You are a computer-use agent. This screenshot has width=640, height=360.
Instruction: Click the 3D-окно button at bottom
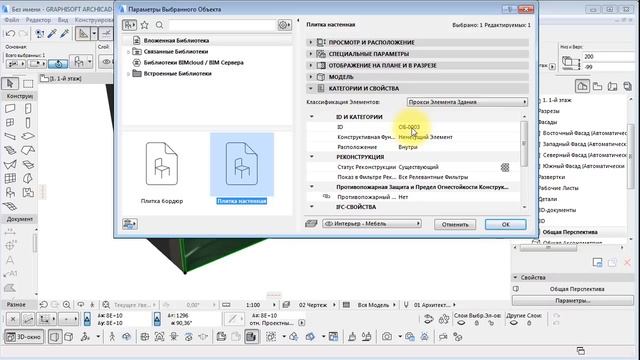pyautogui.click(x=24, y=337)
